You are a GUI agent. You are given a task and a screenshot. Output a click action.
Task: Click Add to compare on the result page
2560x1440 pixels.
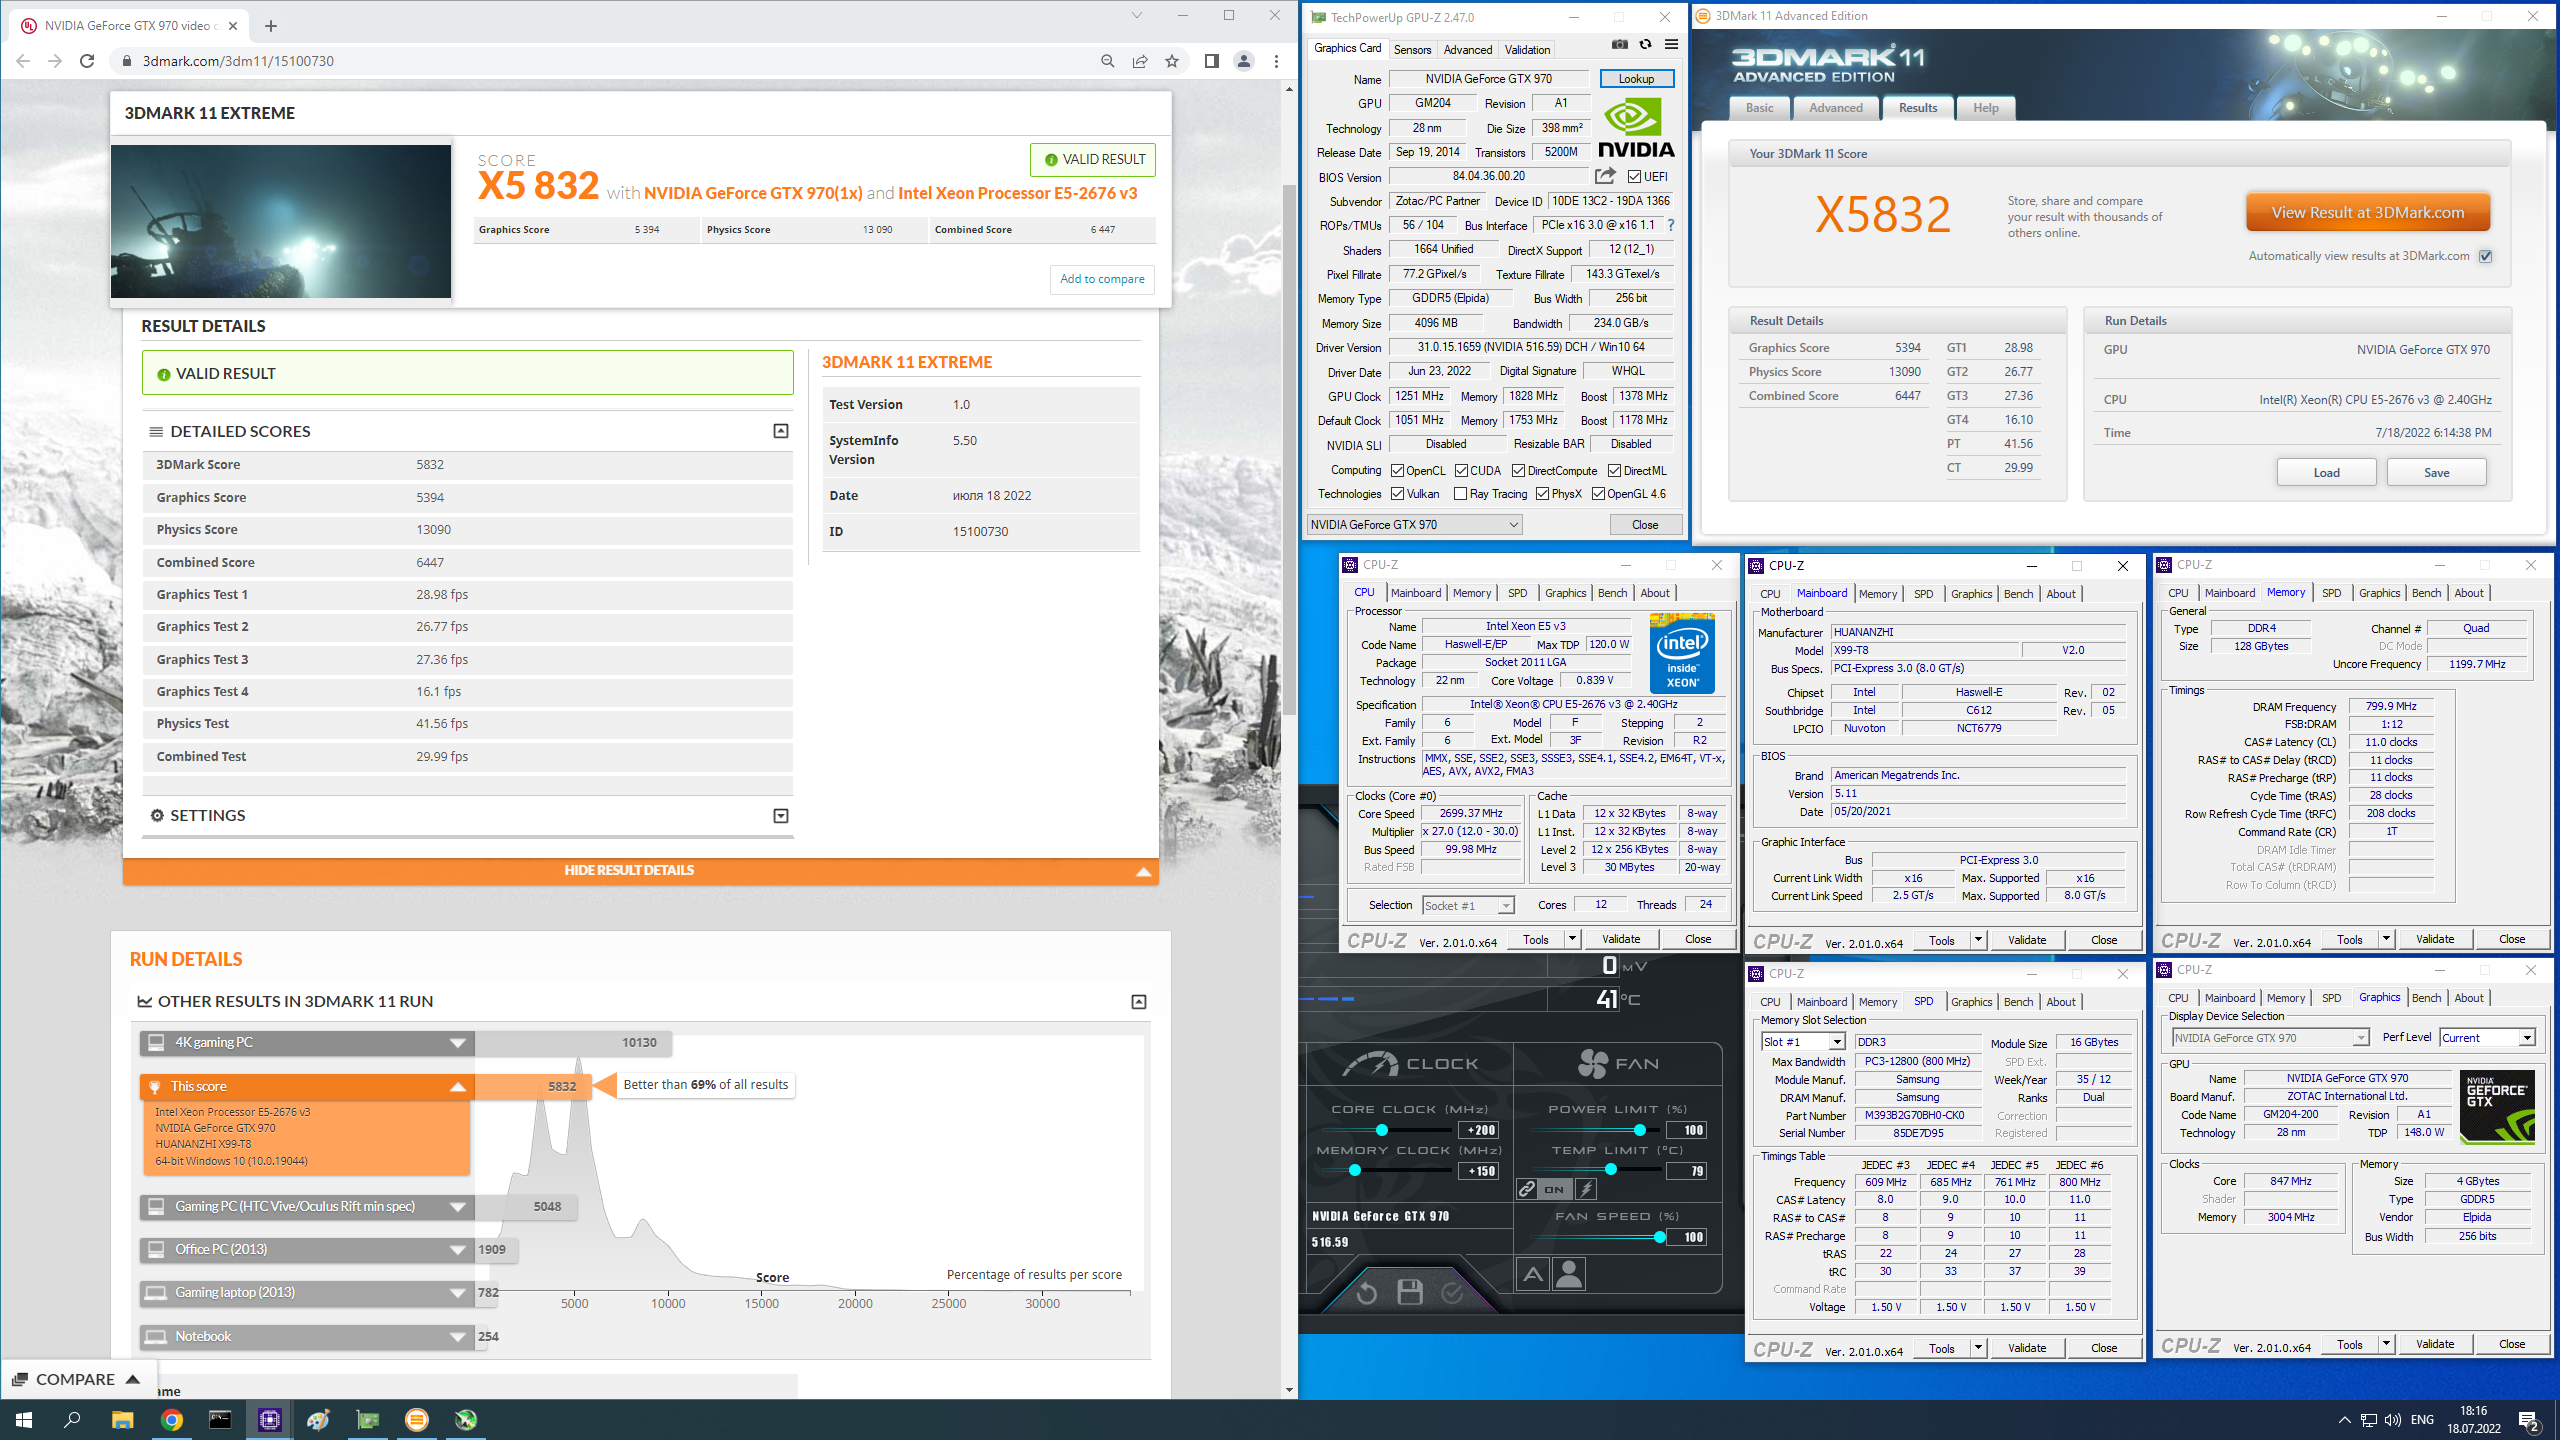1102,279
